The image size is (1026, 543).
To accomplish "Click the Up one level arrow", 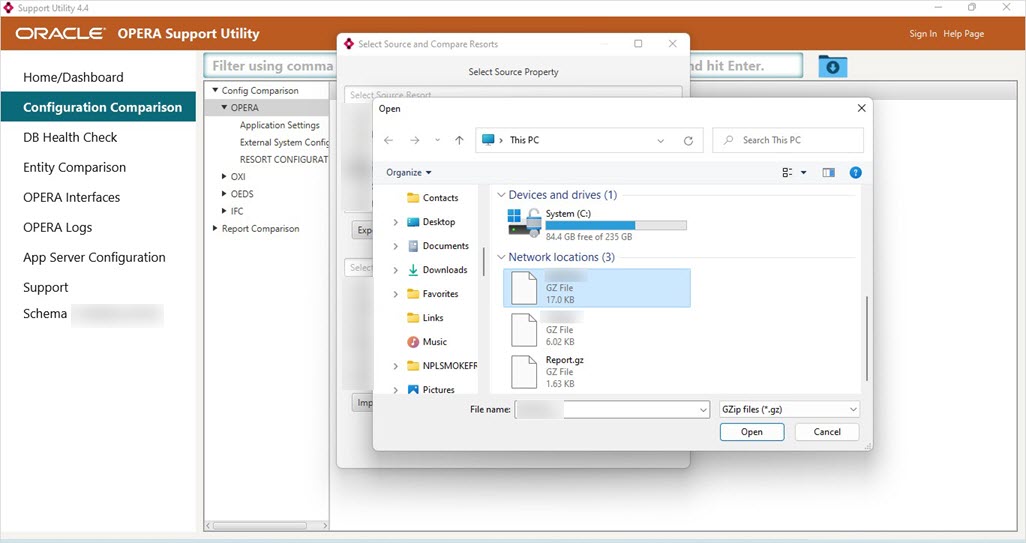I will click(459, 140).
